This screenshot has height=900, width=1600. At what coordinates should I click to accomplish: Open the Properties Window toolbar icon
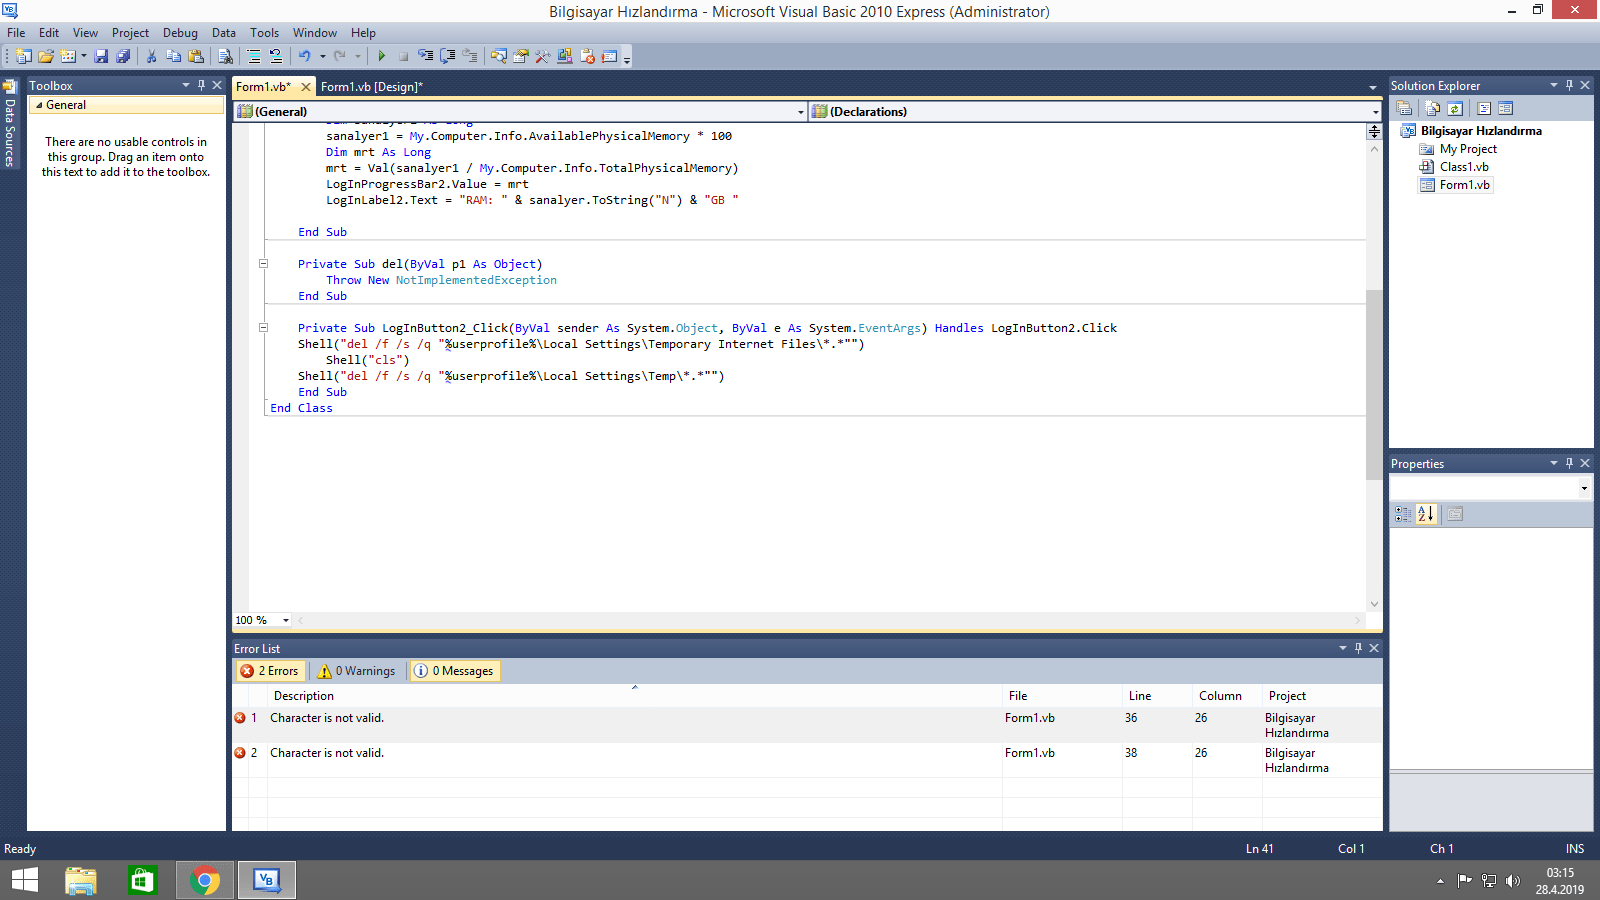[x=520, y=56]
